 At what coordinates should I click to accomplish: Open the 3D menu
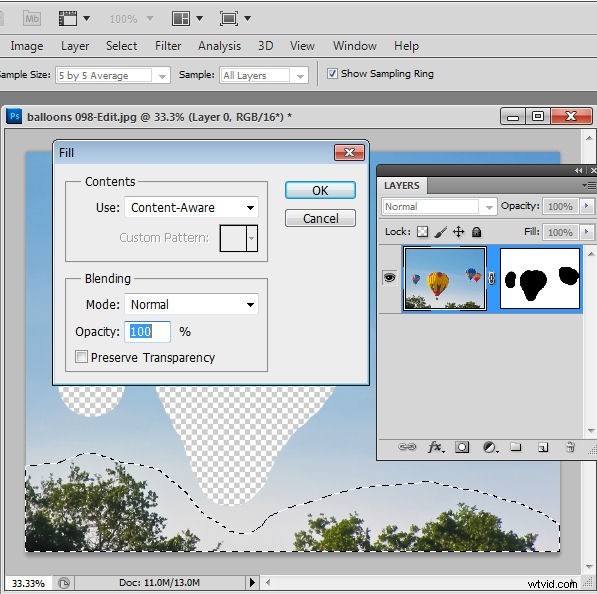click(x=265, y=46)
